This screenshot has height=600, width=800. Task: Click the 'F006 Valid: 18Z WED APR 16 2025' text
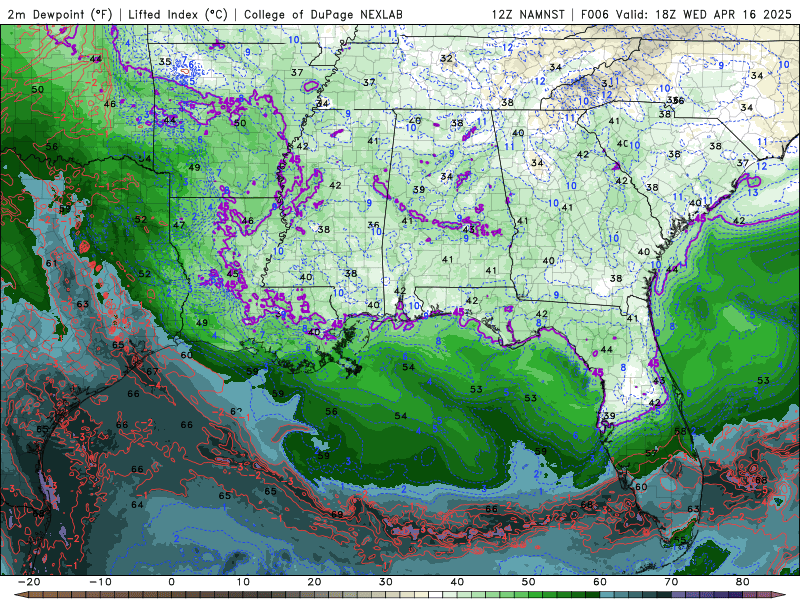click(x=686, y=14)
